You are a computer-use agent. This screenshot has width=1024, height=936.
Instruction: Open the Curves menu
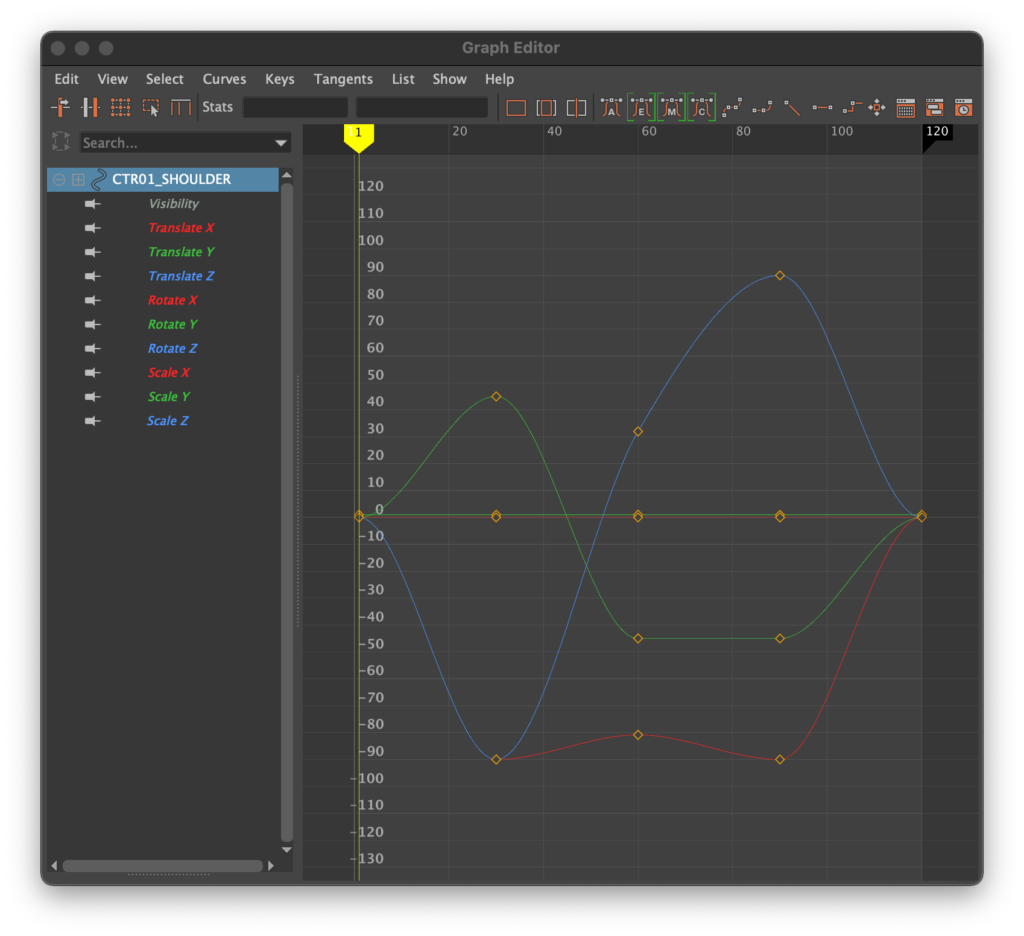(224, 79)
